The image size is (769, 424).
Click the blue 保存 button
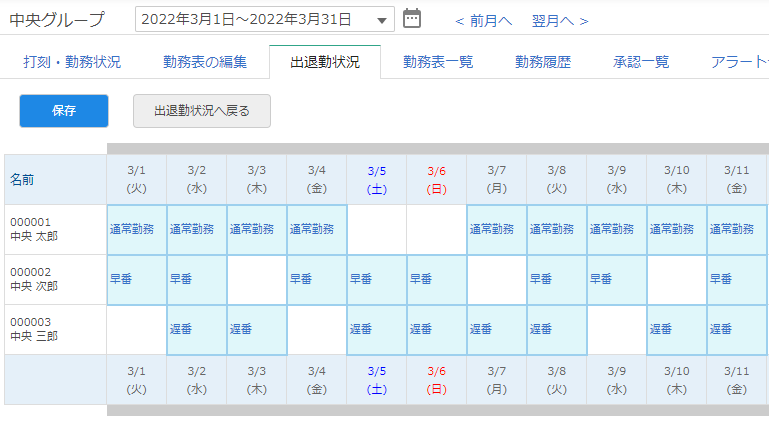pyautogui.click(x=64, y=111)
